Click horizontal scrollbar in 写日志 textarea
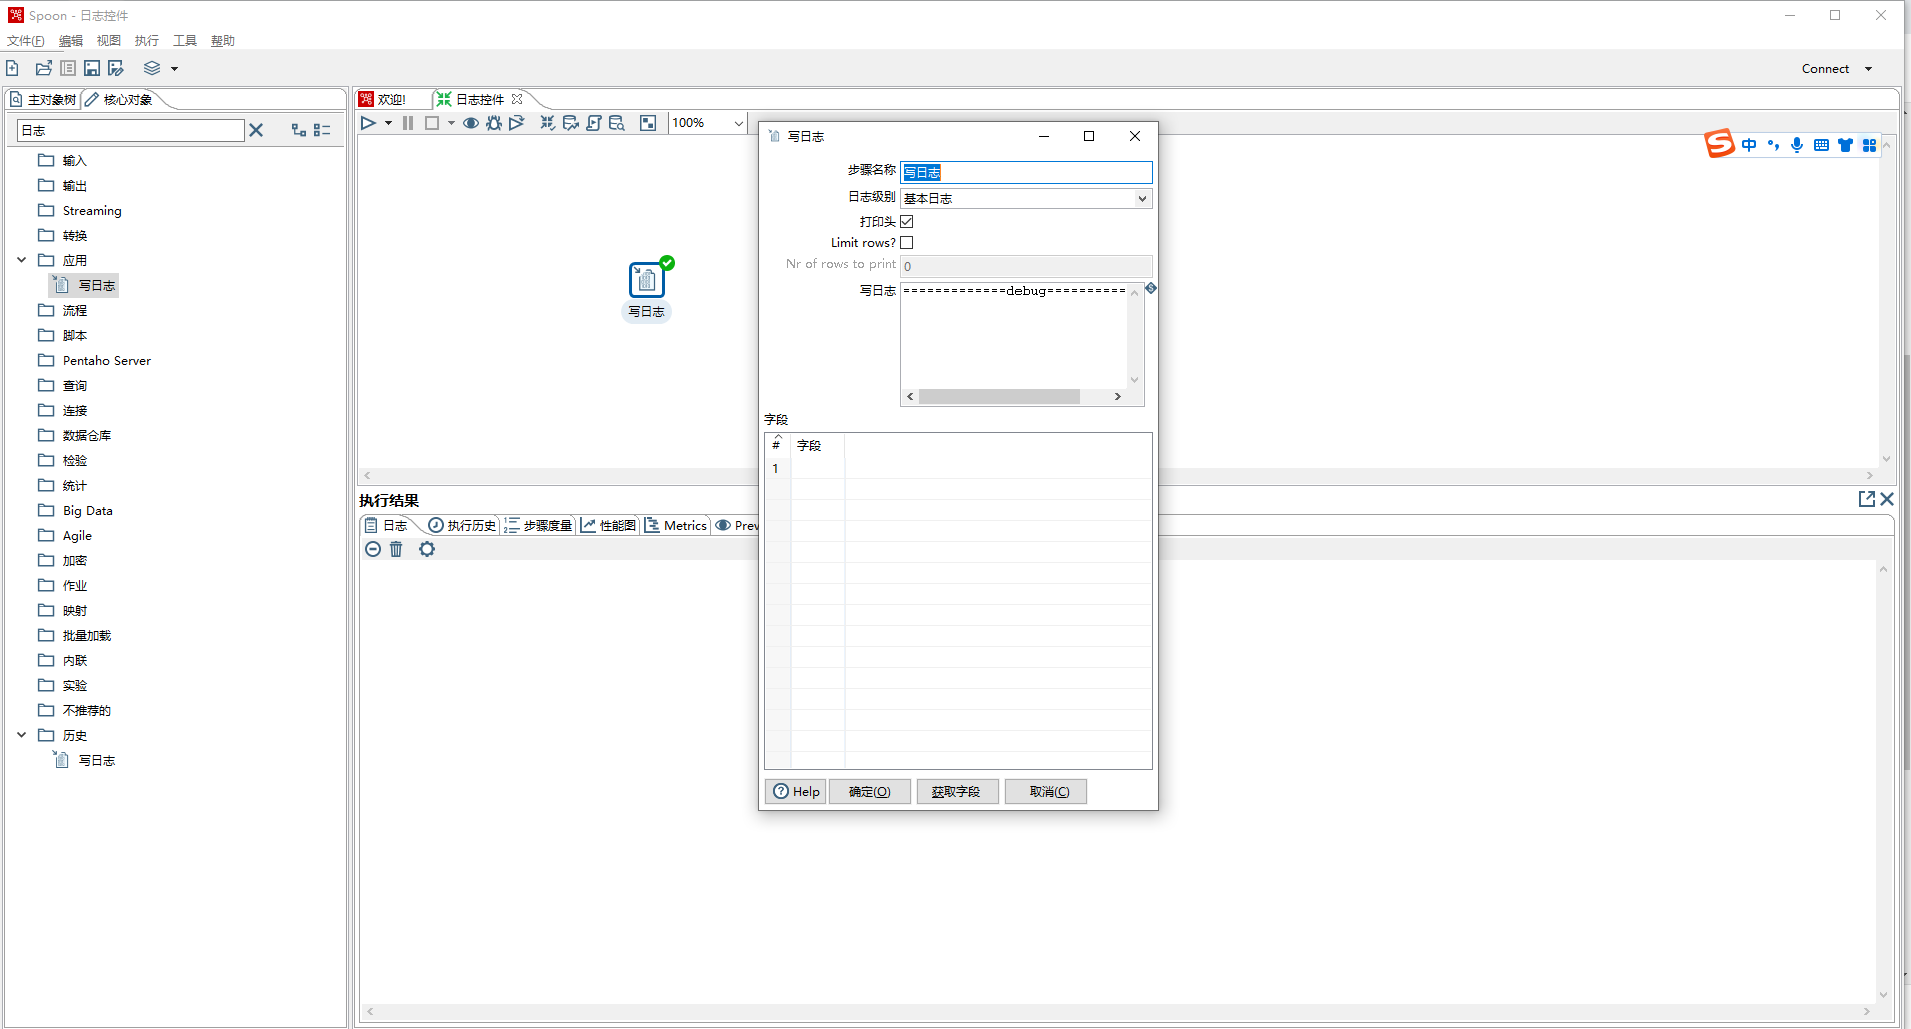The width and height of the screenshot is (1911, 1029). [999, 397]
